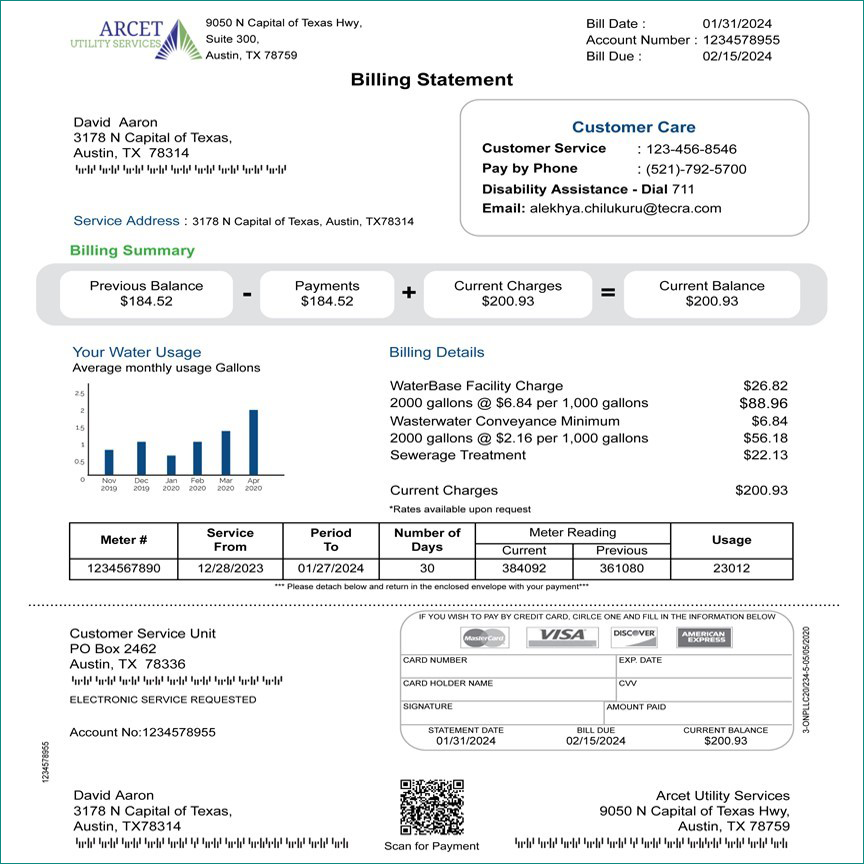864x864 pixels.
Task: Click the $88.96 charge amount
Action: point(763,403)
